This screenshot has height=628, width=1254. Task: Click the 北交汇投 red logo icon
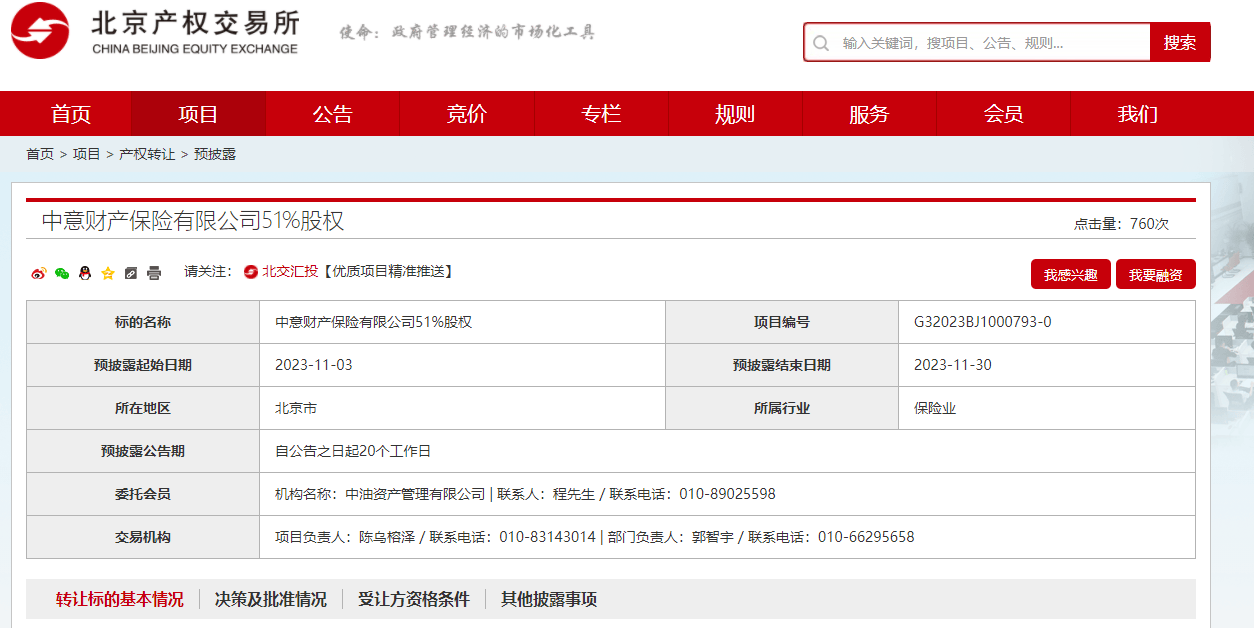click(x=251, y=272)
